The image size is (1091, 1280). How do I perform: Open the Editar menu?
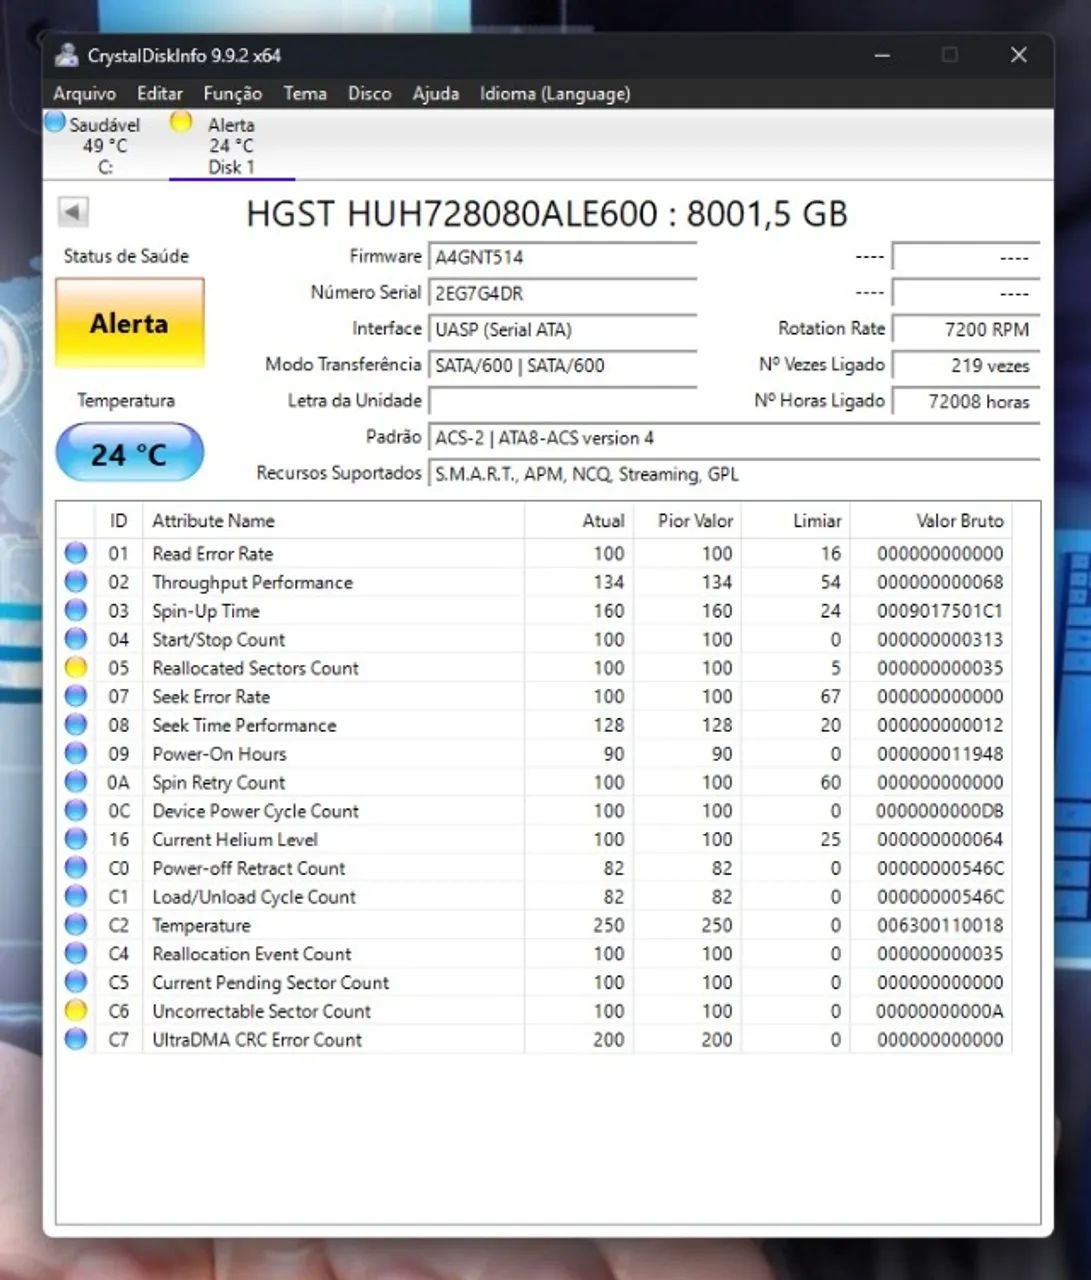tap(160, 93)
